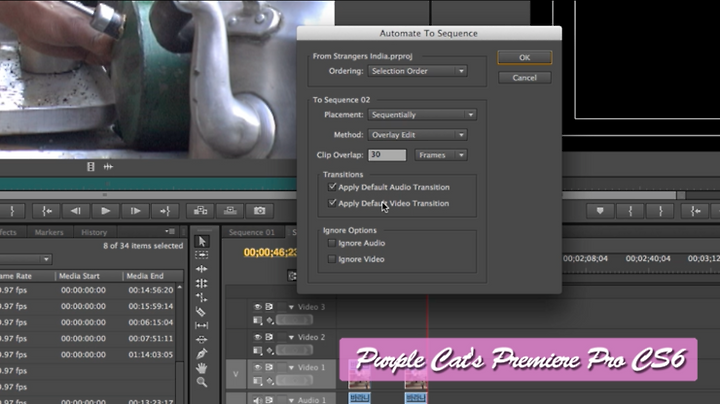
Task: Click the Drag Audio Only waveform icon
Action: (x=108, y=167)
